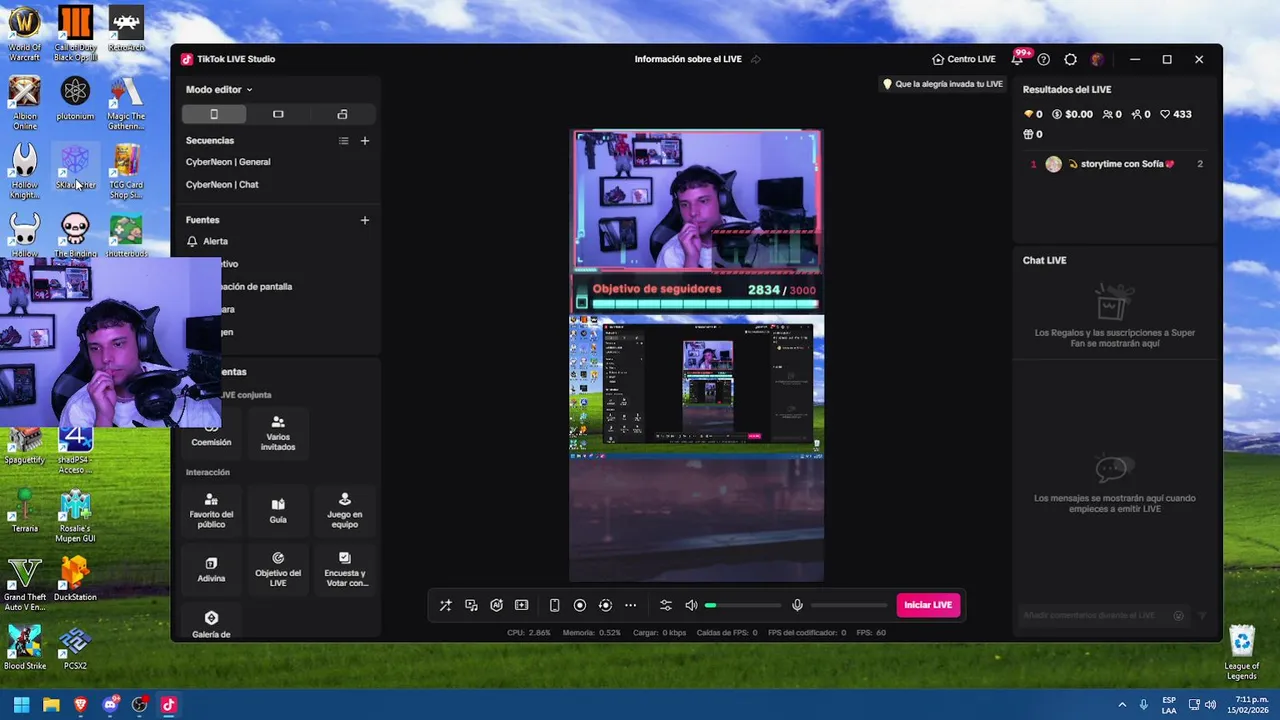The width and height of the screenshot is (1280, 720).
Task: Mute the speaker volume icon
Action: 691,605
